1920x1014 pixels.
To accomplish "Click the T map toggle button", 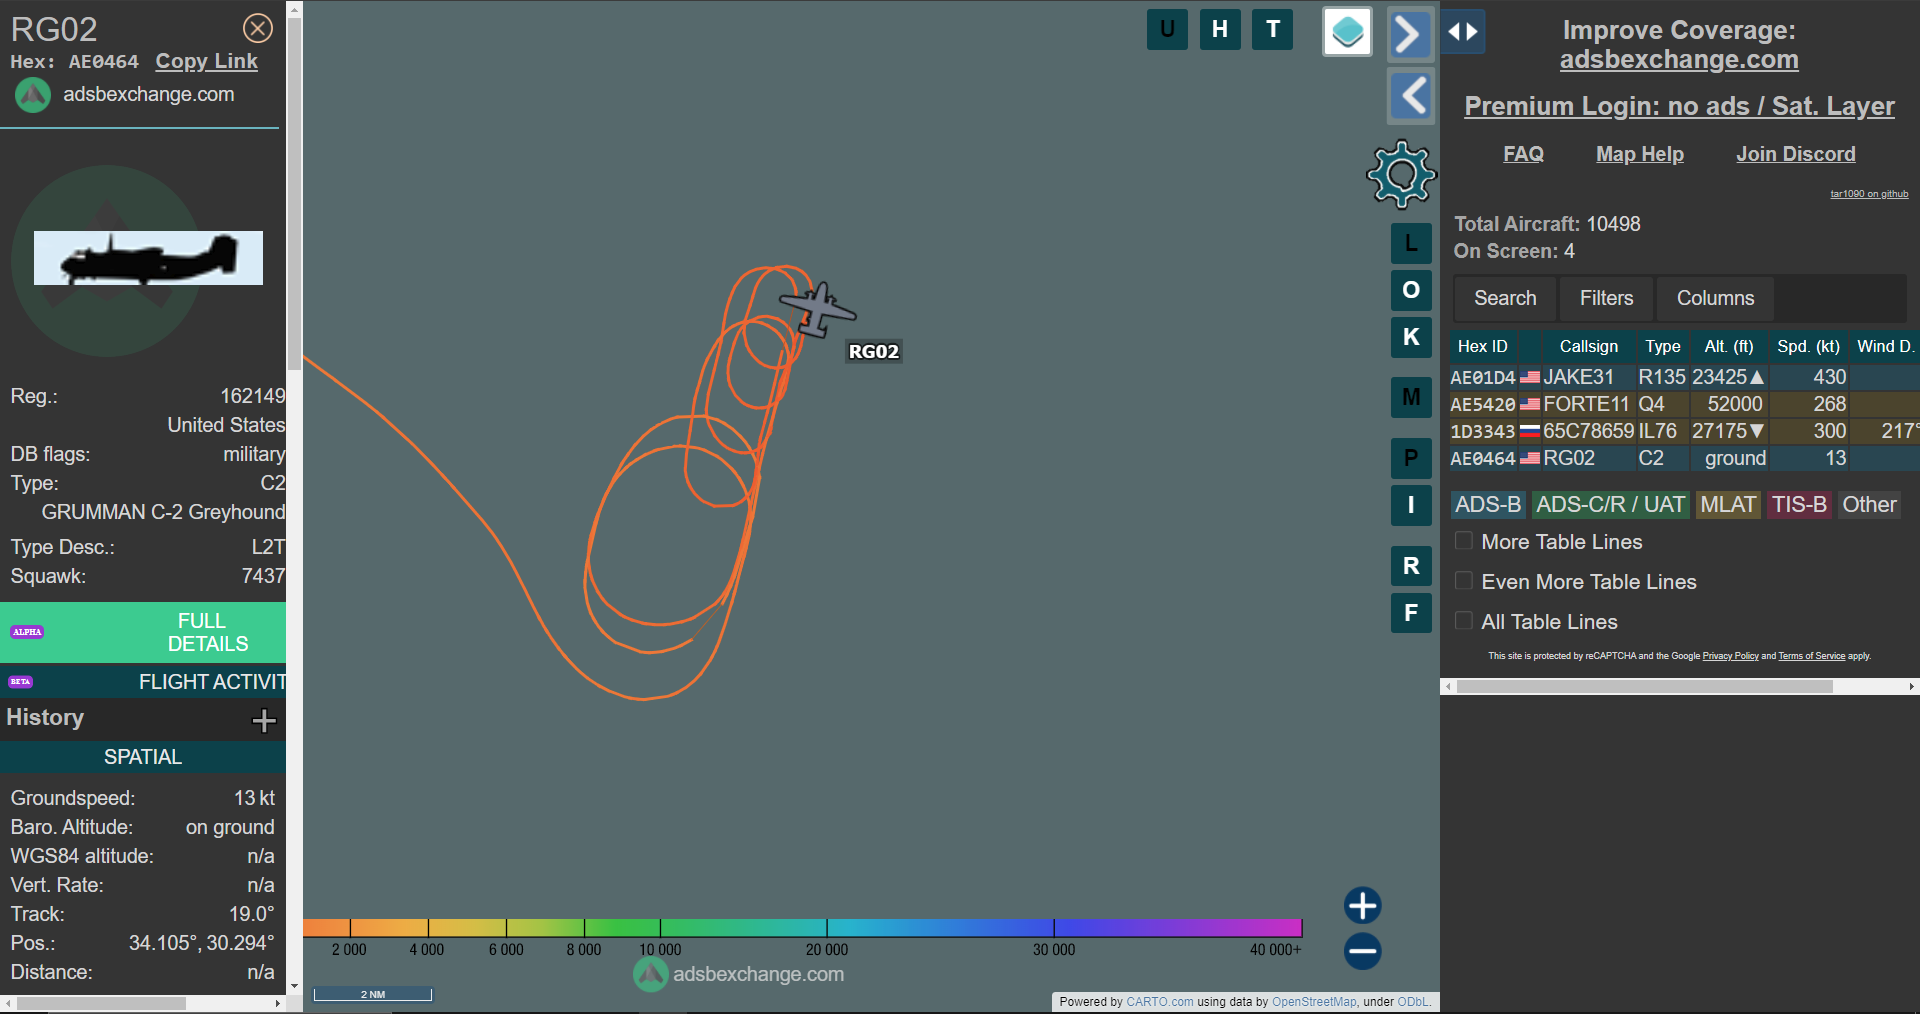I will [1273, 29].
